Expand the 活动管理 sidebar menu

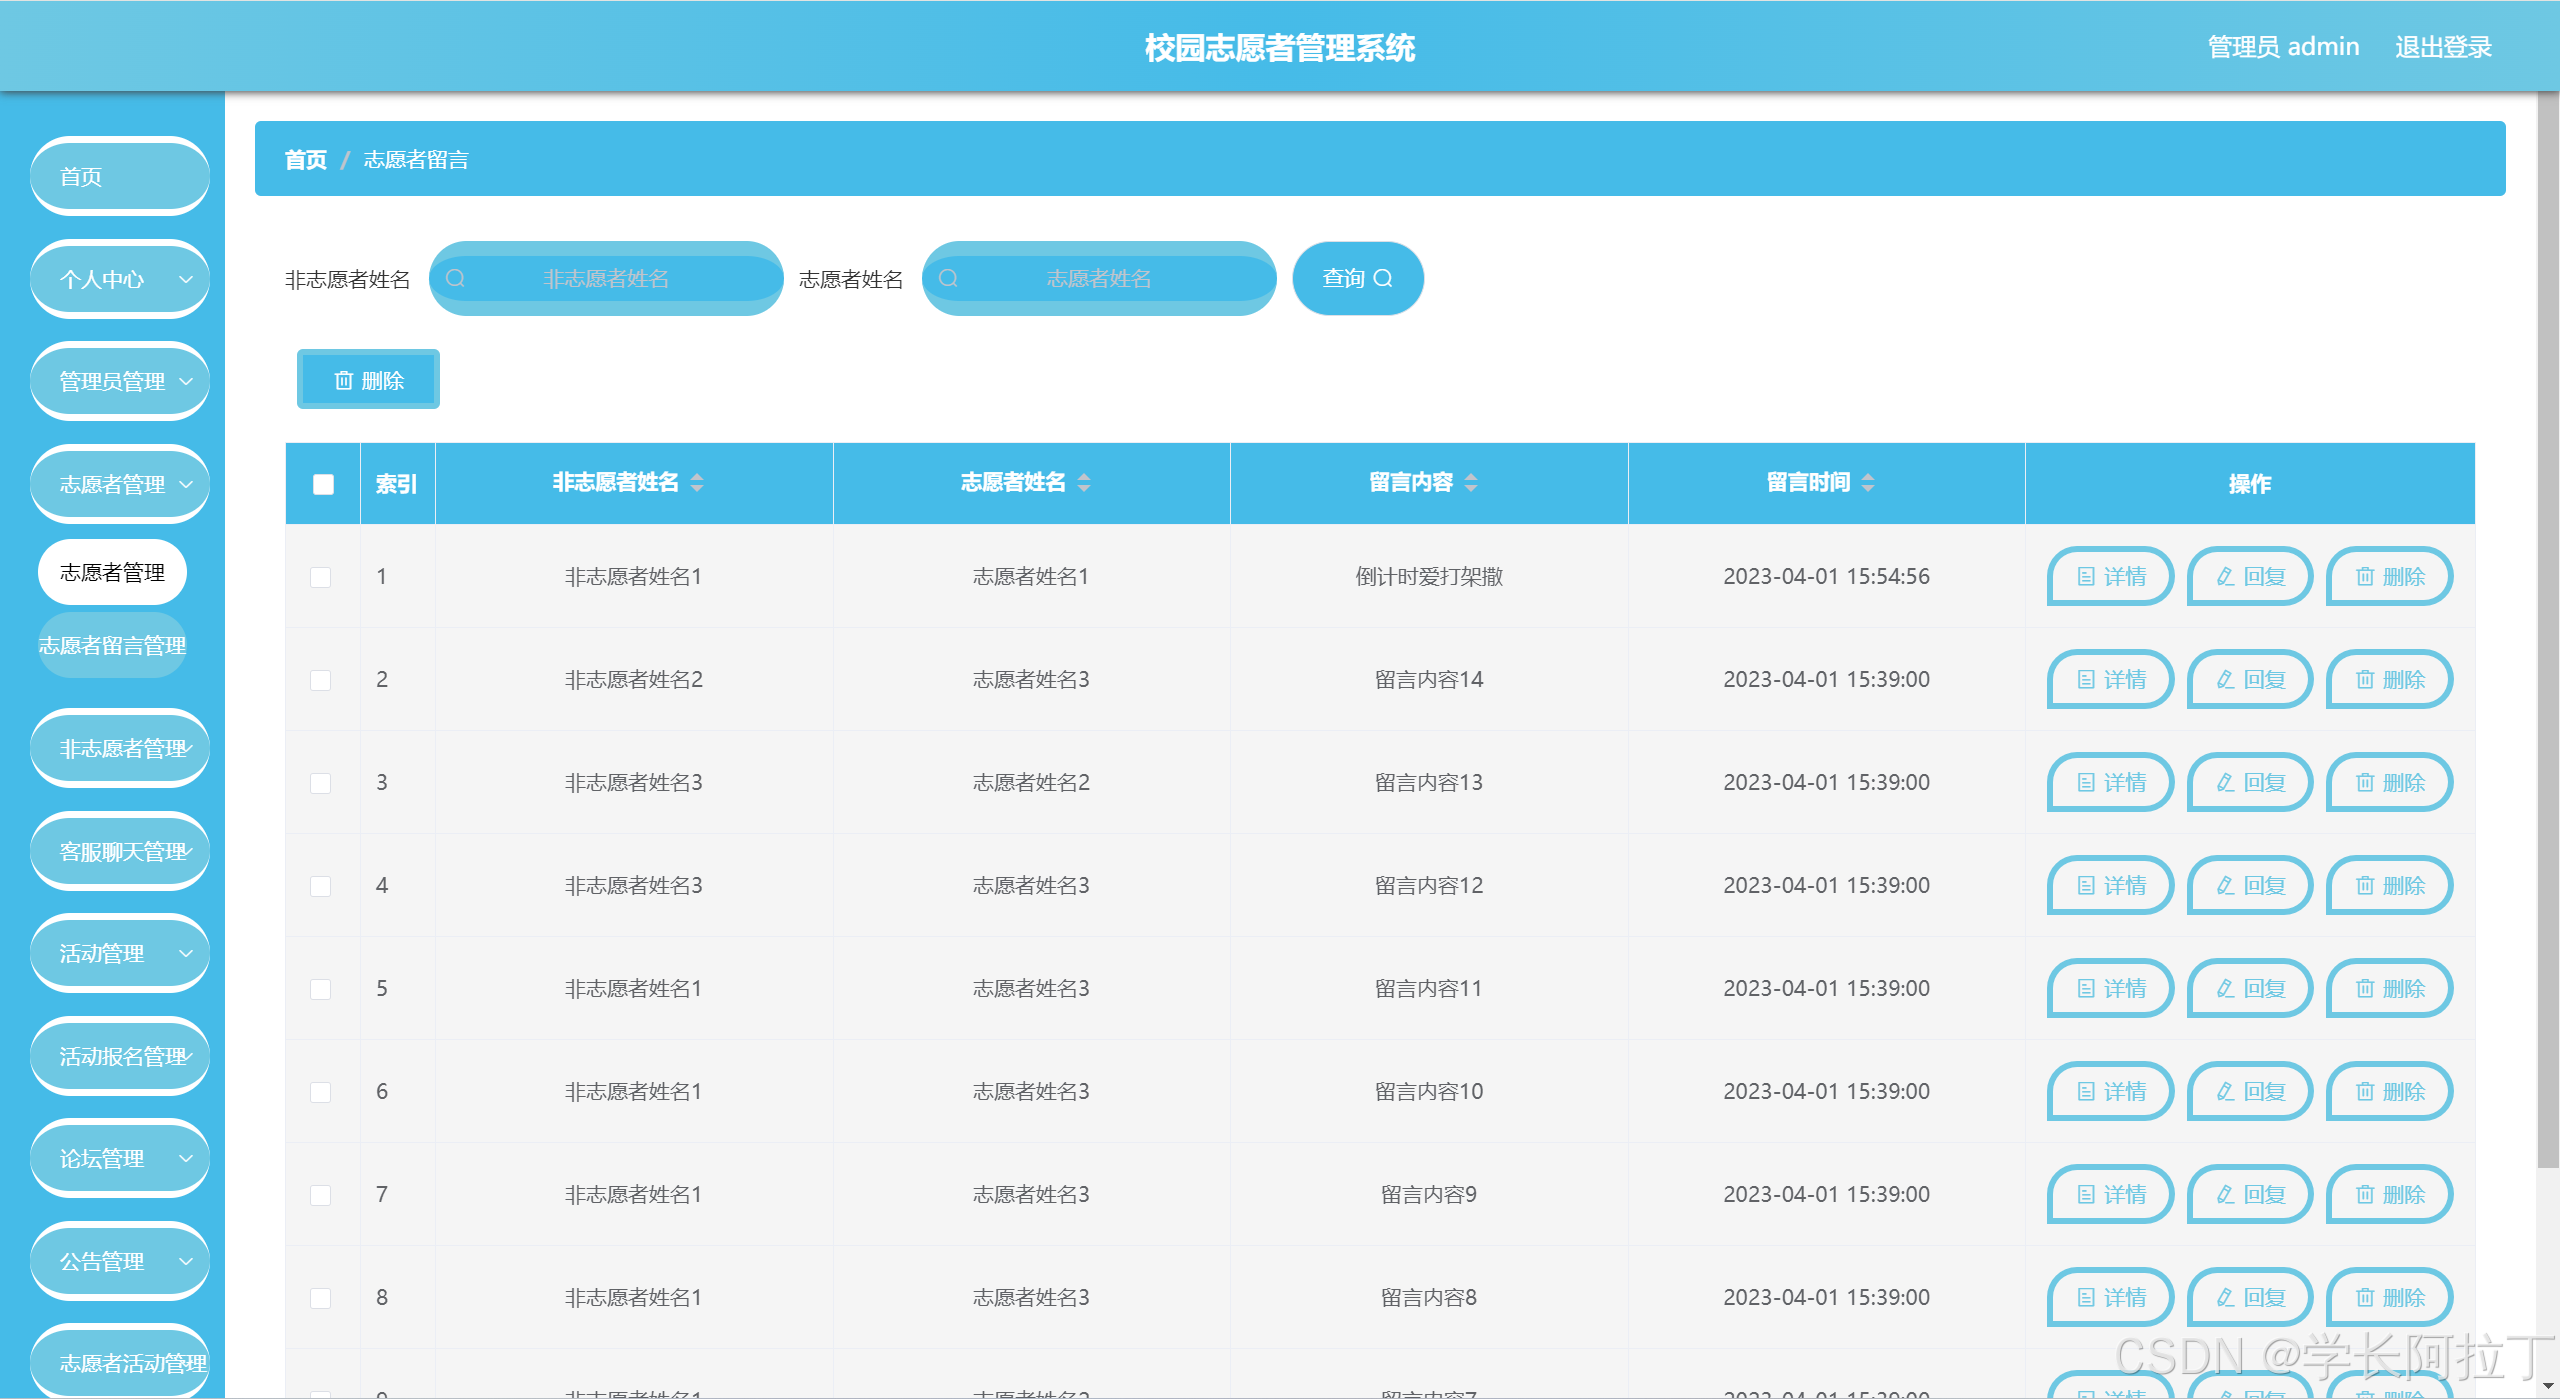coord(120,954)
